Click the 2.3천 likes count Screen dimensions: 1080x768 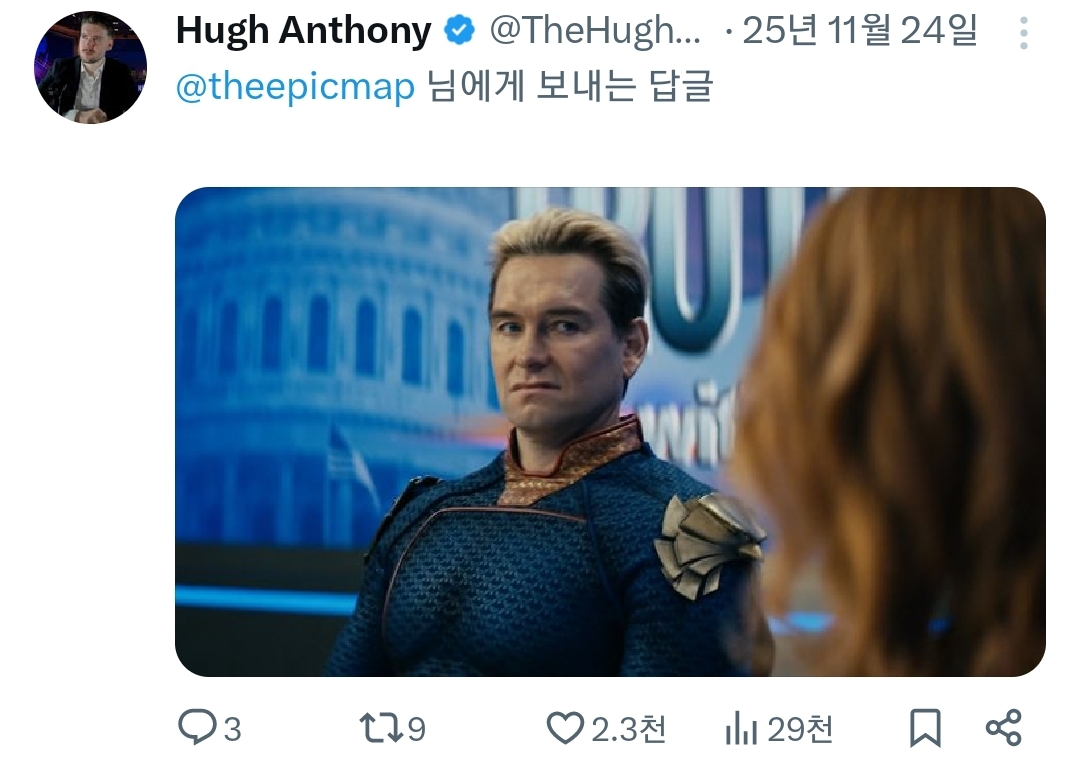tap(629, 730)
